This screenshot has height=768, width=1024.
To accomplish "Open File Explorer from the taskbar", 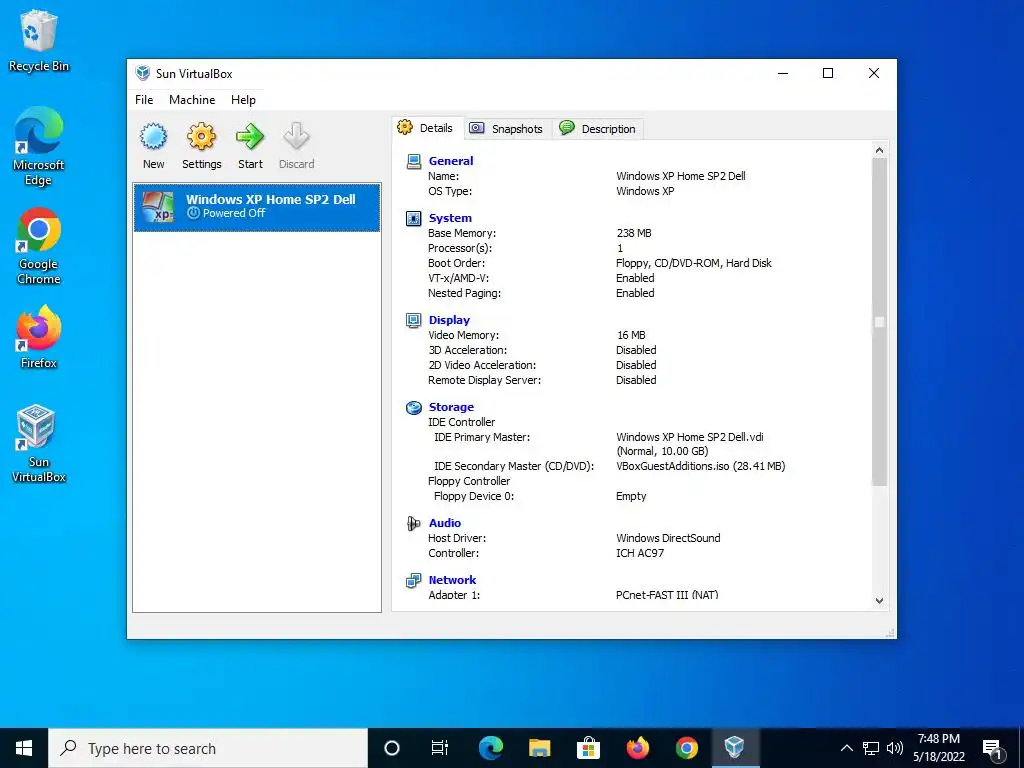I will (539, 748).
